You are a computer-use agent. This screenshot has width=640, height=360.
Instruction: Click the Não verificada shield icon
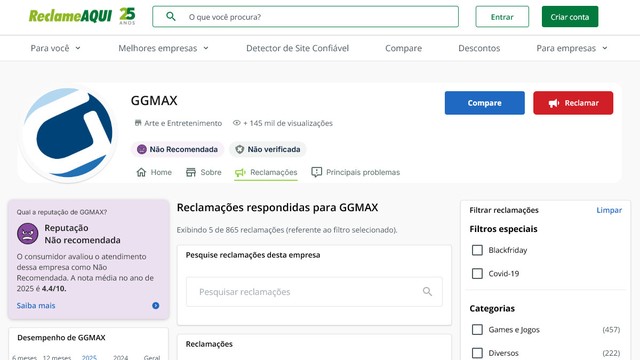(240, 149)
